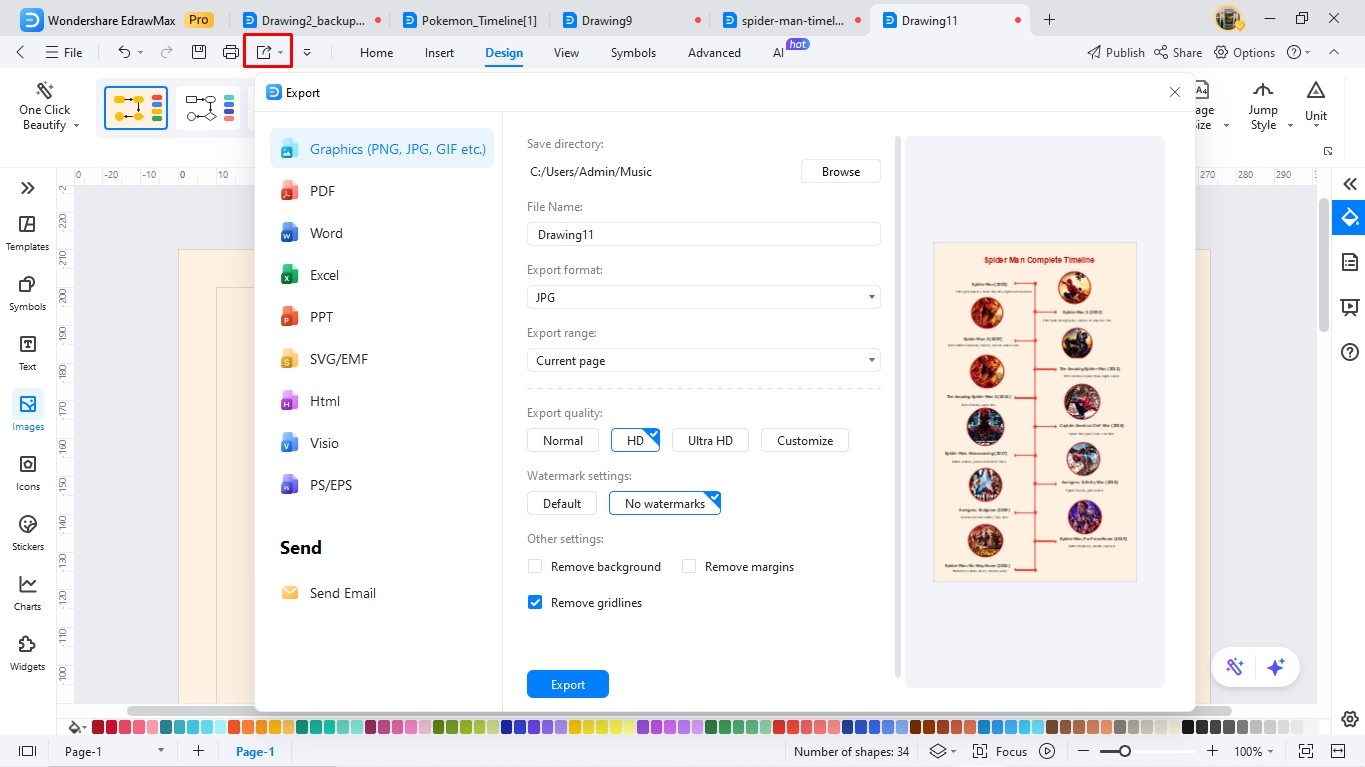Open the Charts sidebar panel
Screen dimensions: 1365x767
pyautogui.click(x=28, y=593)
